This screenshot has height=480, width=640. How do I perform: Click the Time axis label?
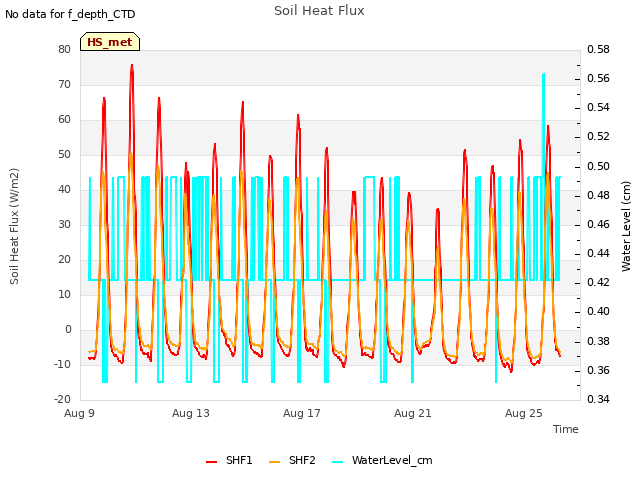click(x=566, y=429)
